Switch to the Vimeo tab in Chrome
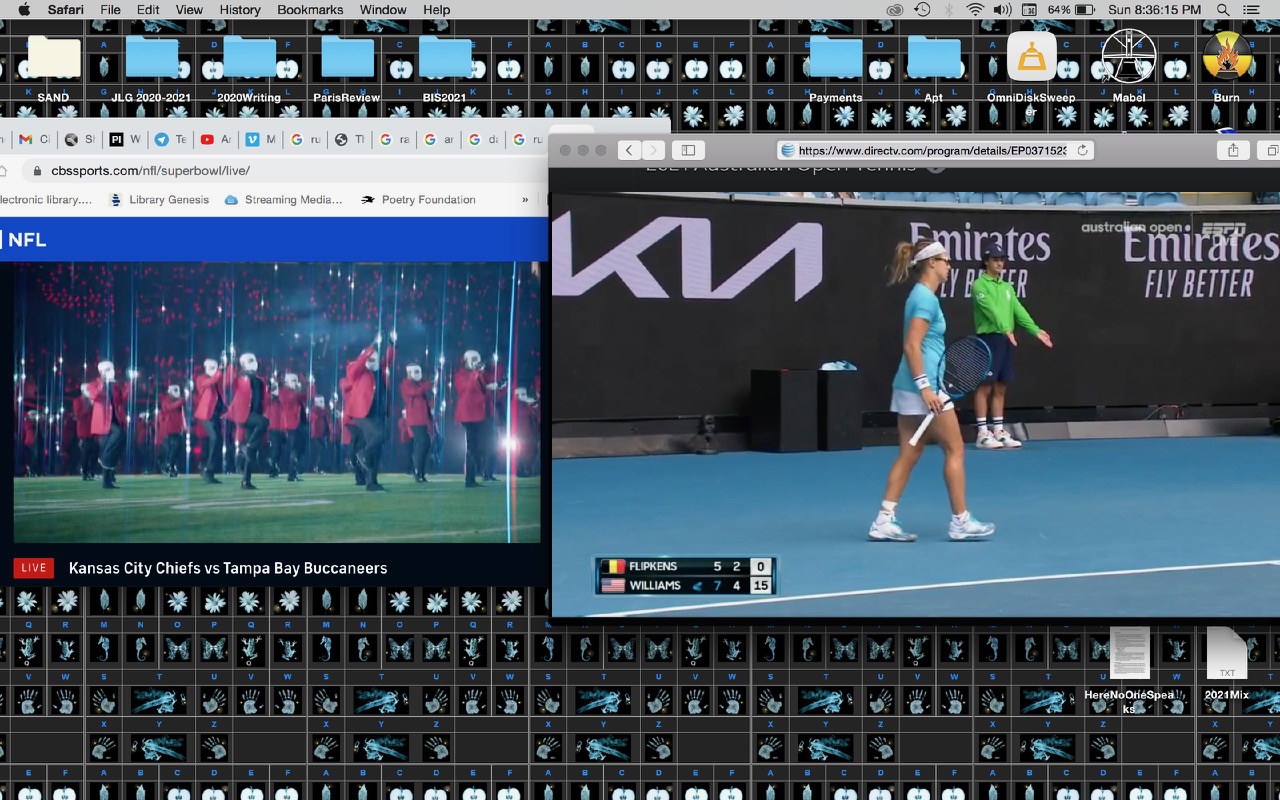 pos(260,139)
